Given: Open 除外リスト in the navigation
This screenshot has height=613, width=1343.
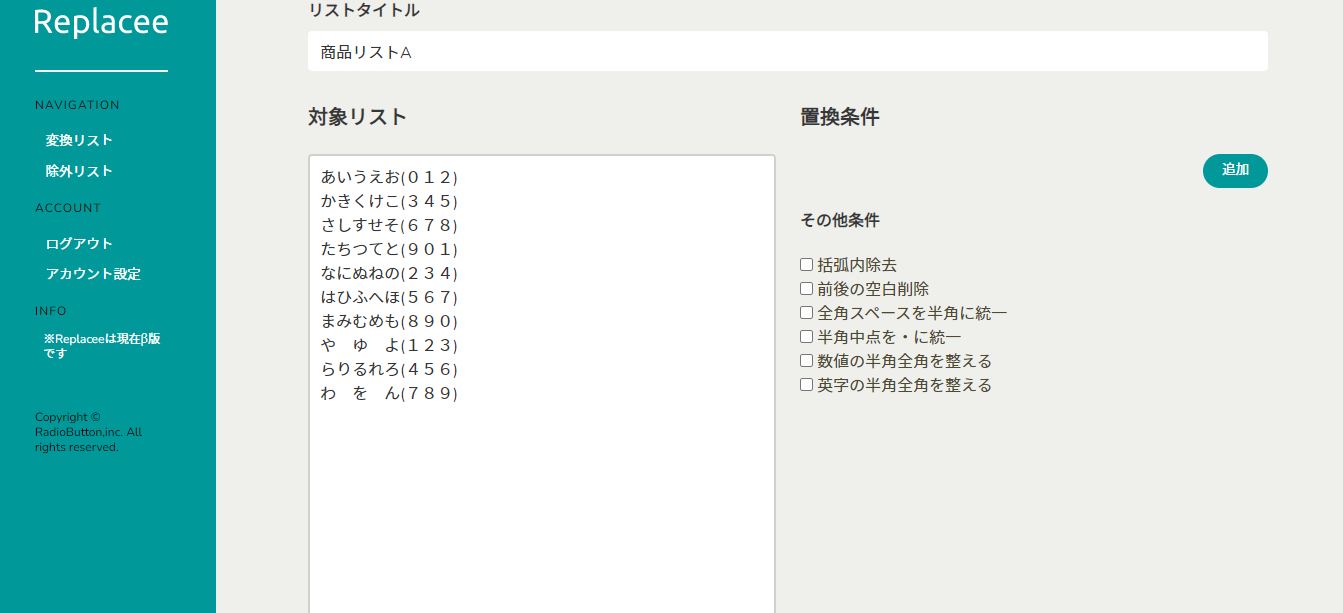Looking at the screenshot, I should 79,171.
